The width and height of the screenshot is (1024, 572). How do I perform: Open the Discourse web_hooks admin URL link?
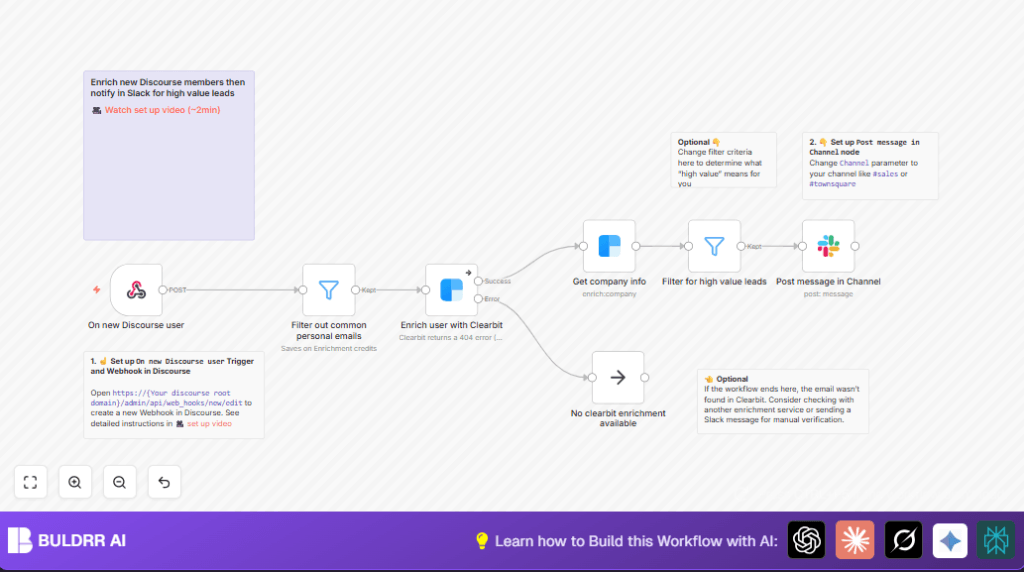pos(166,398)
